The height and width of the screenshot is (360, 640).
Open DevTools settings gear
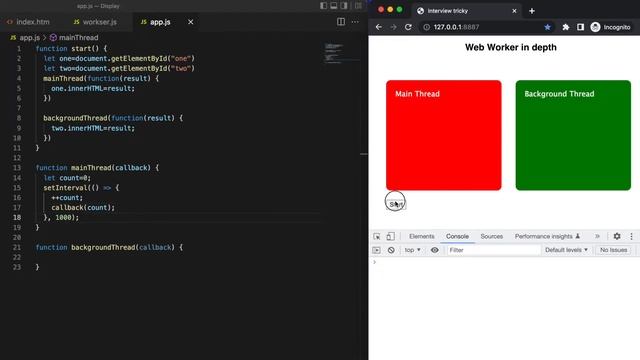click(x=617, y=236)
